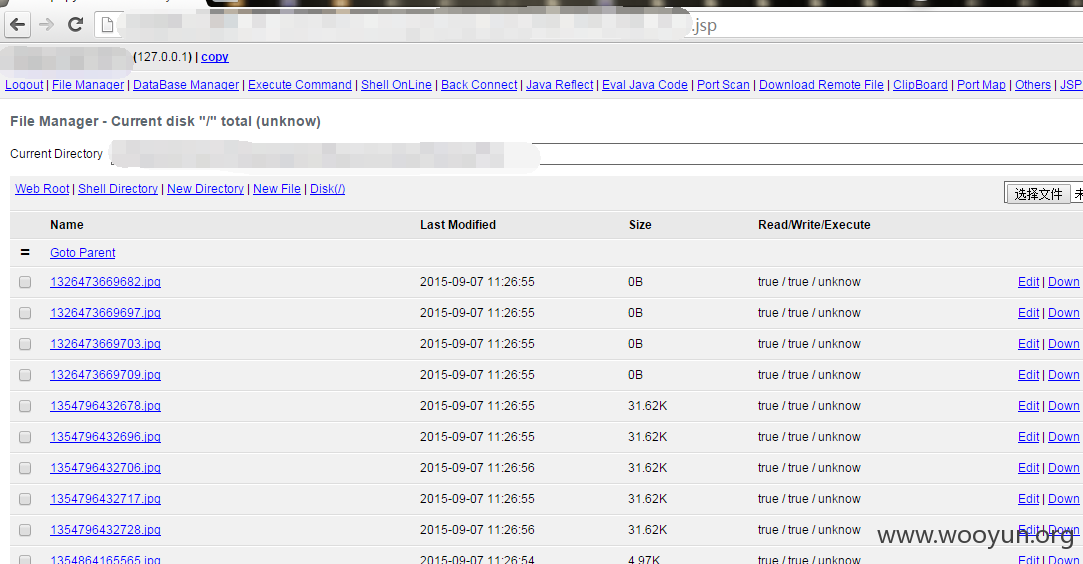Click Goto Parent link

[x=82, y=253]
